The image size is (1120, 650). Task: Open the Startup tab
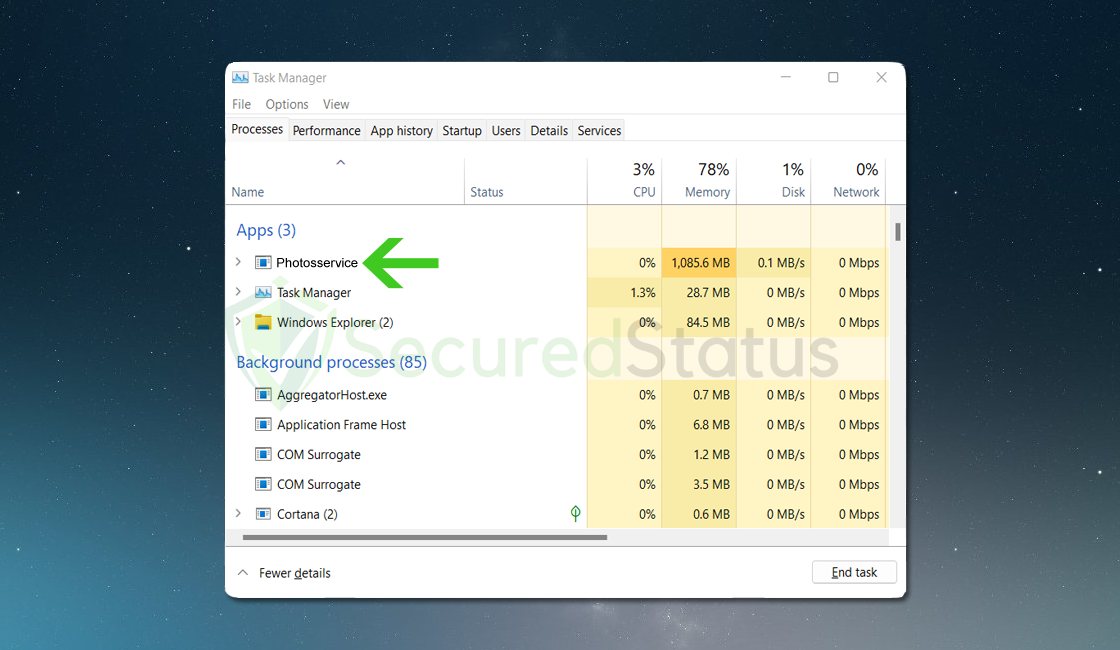pos(462,131)
